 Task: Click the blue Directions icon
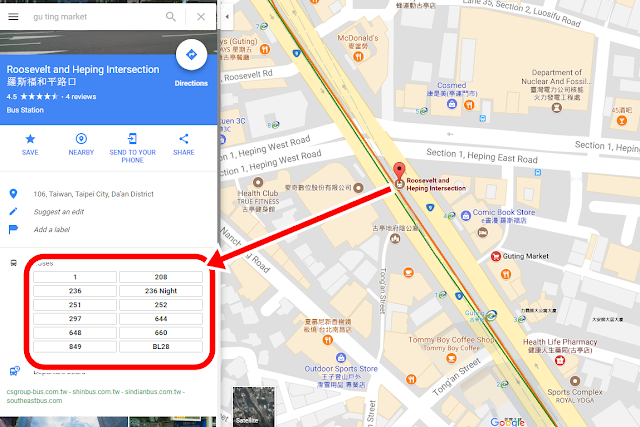tap(191, 55)
